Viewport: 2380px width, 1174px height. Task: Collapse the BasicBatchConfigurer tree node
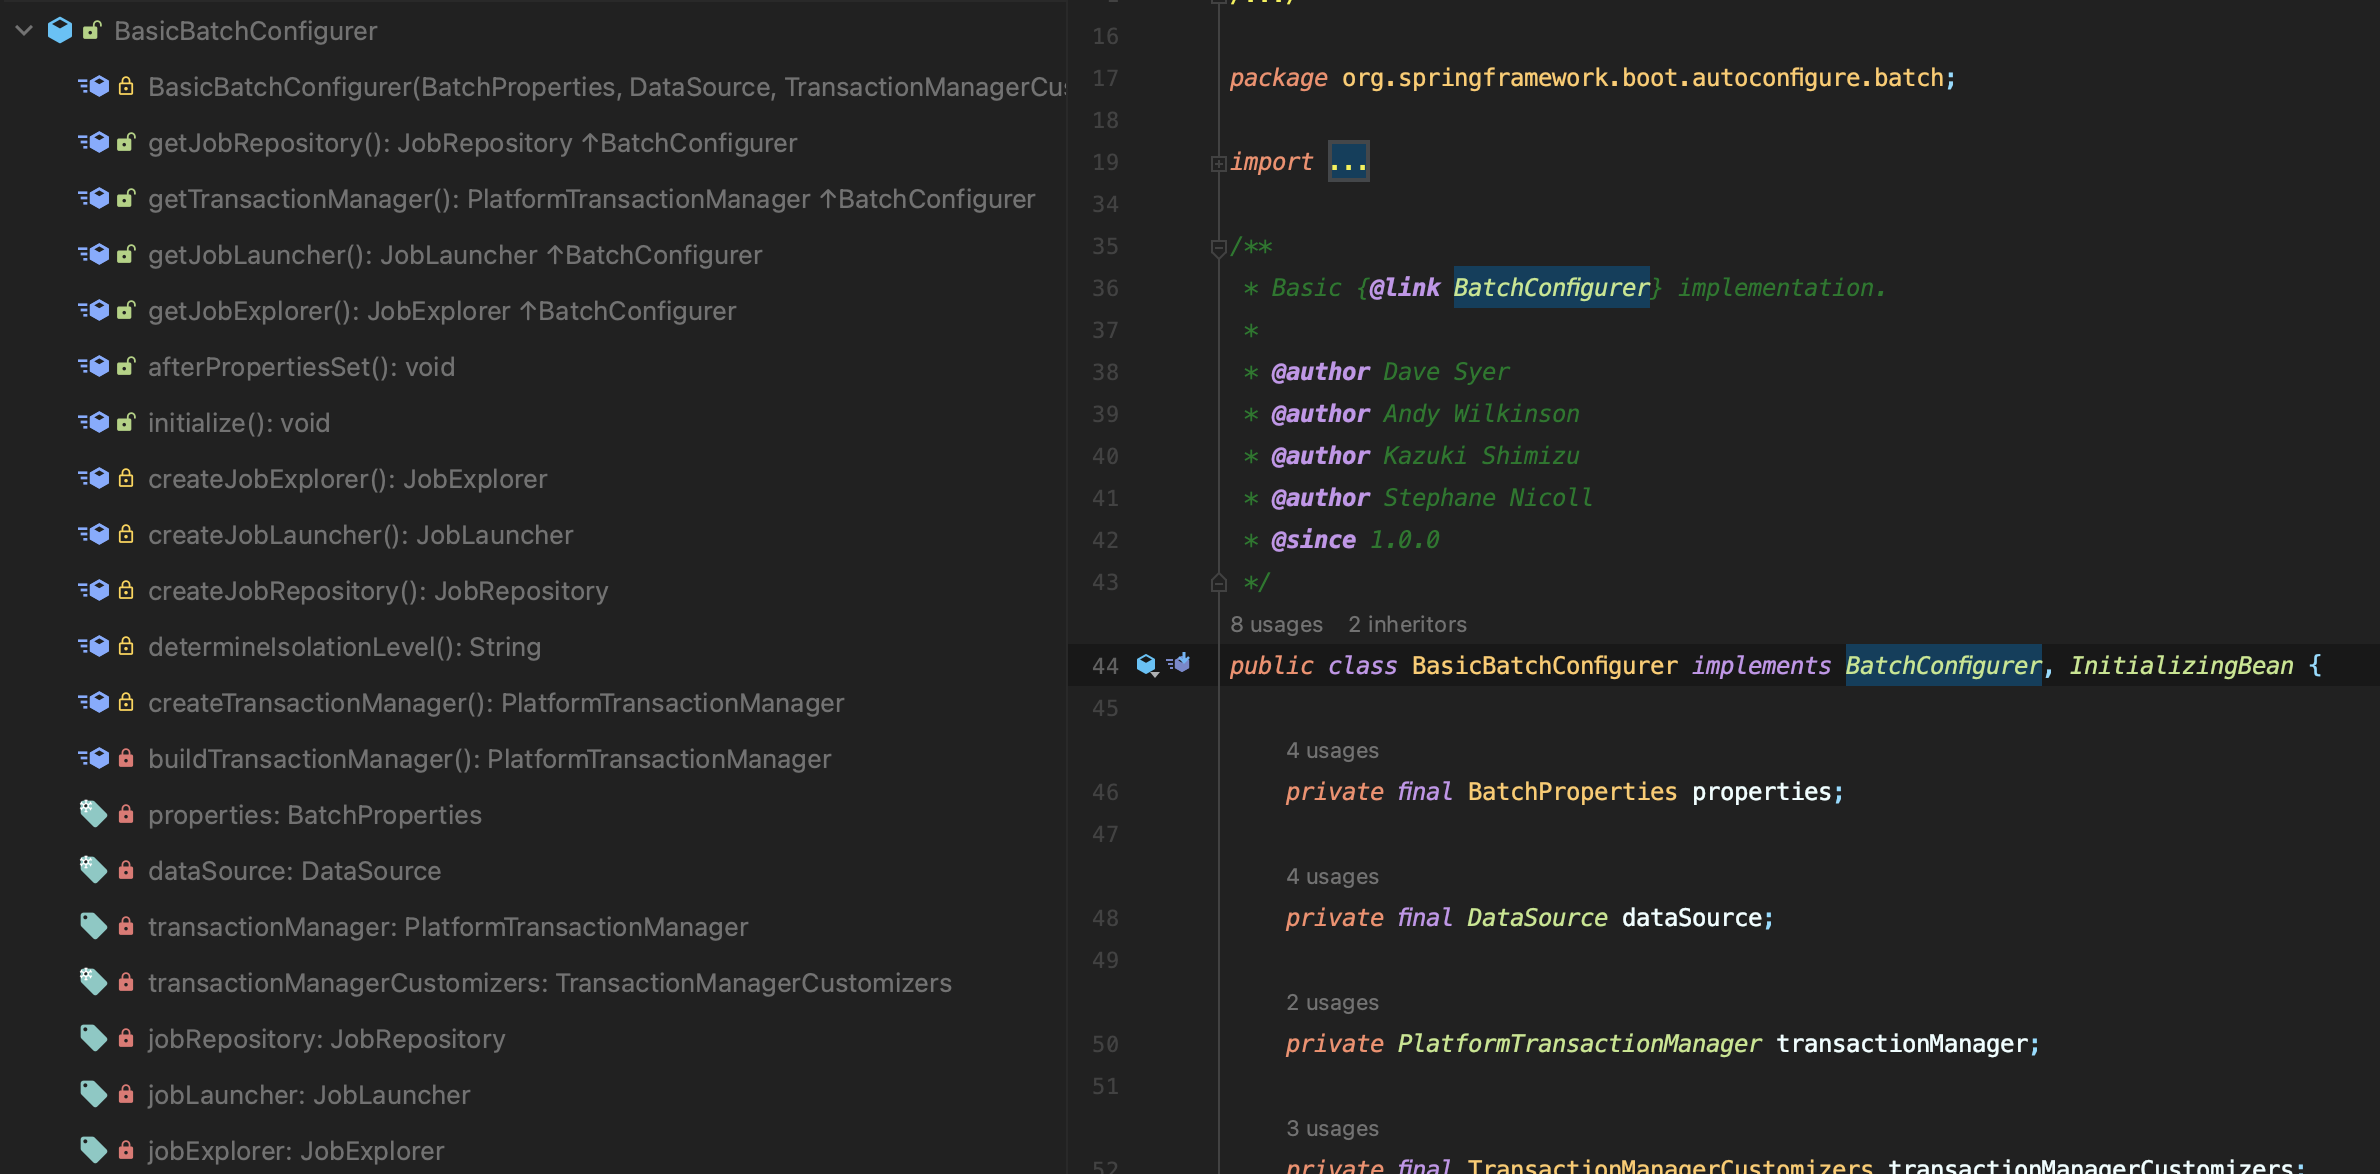click(24, 31)
